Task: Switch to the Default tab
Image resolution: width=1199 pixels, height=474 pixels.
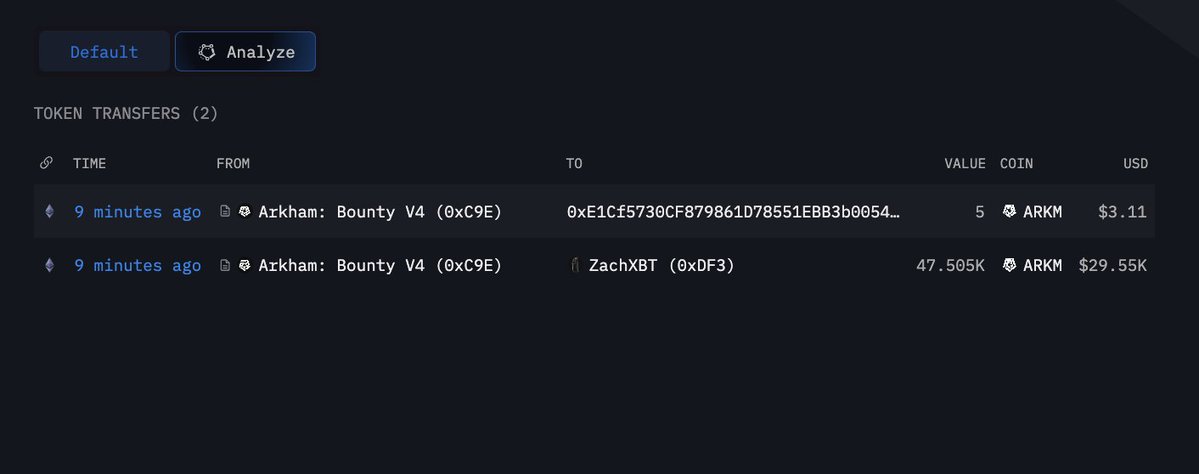Action: point(104,52)
